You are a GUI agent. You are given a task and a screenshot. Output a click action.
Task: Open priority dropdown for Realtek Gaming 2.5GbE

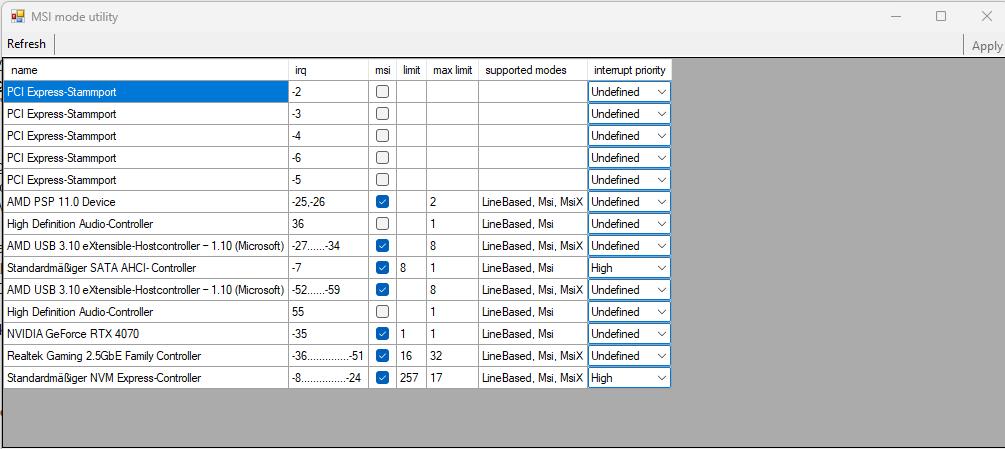tap(629, 355)
